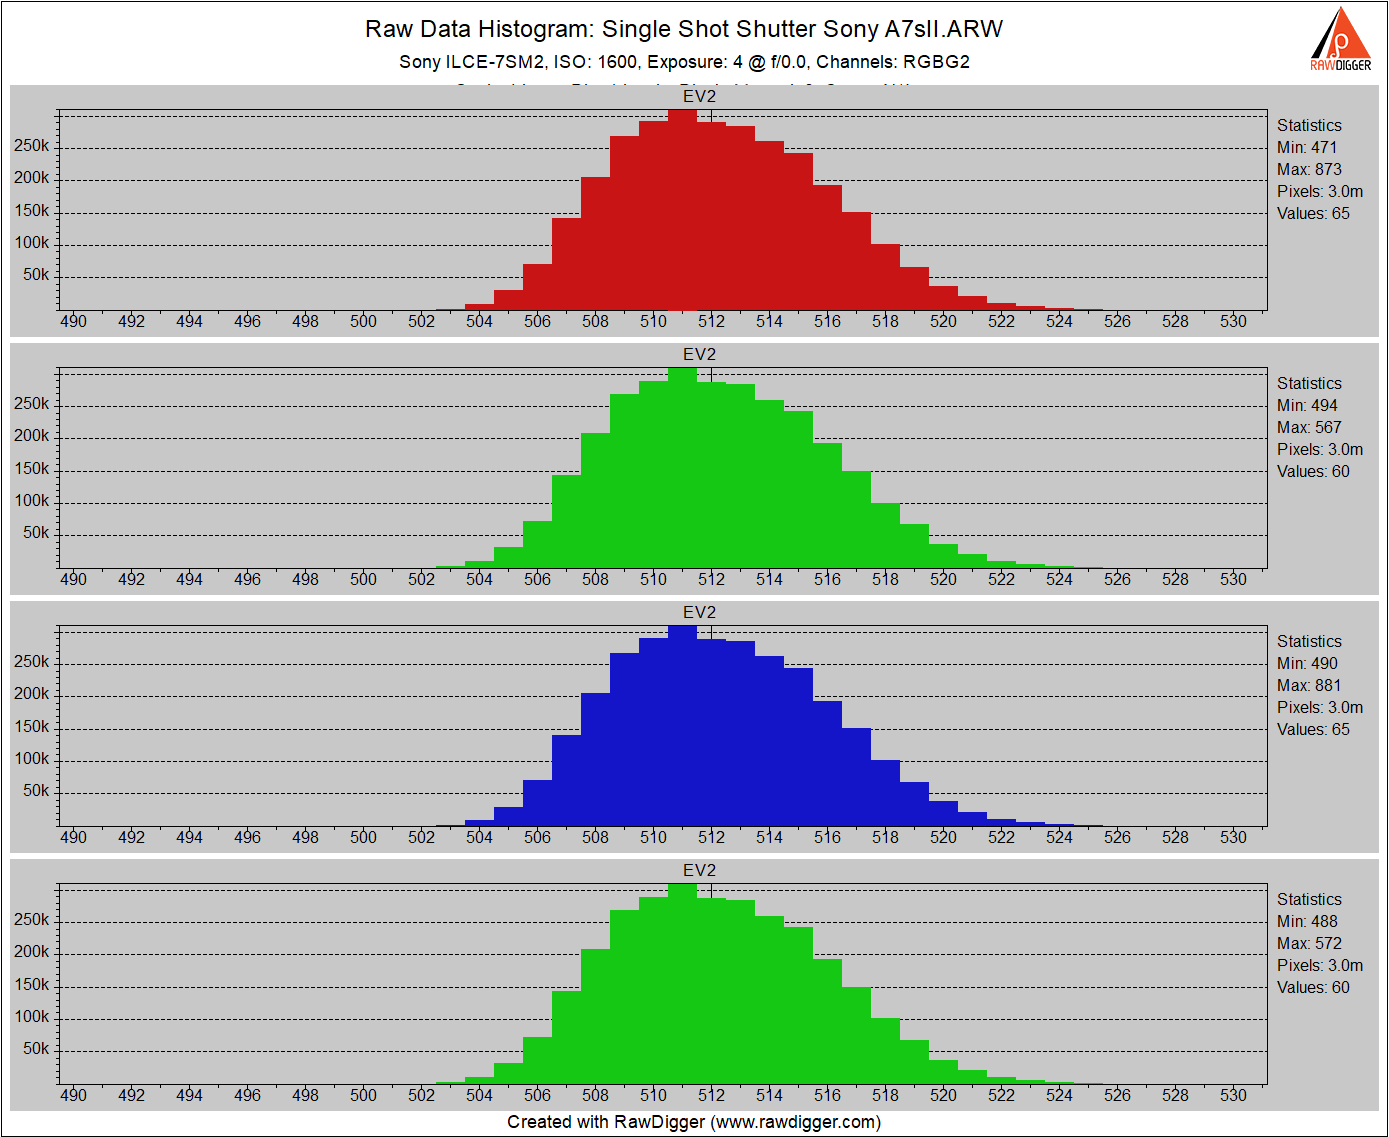Select 'Max: 873' in red channel statistics
Screen dimensions: 1389x1137
(x=1309, y=169)
